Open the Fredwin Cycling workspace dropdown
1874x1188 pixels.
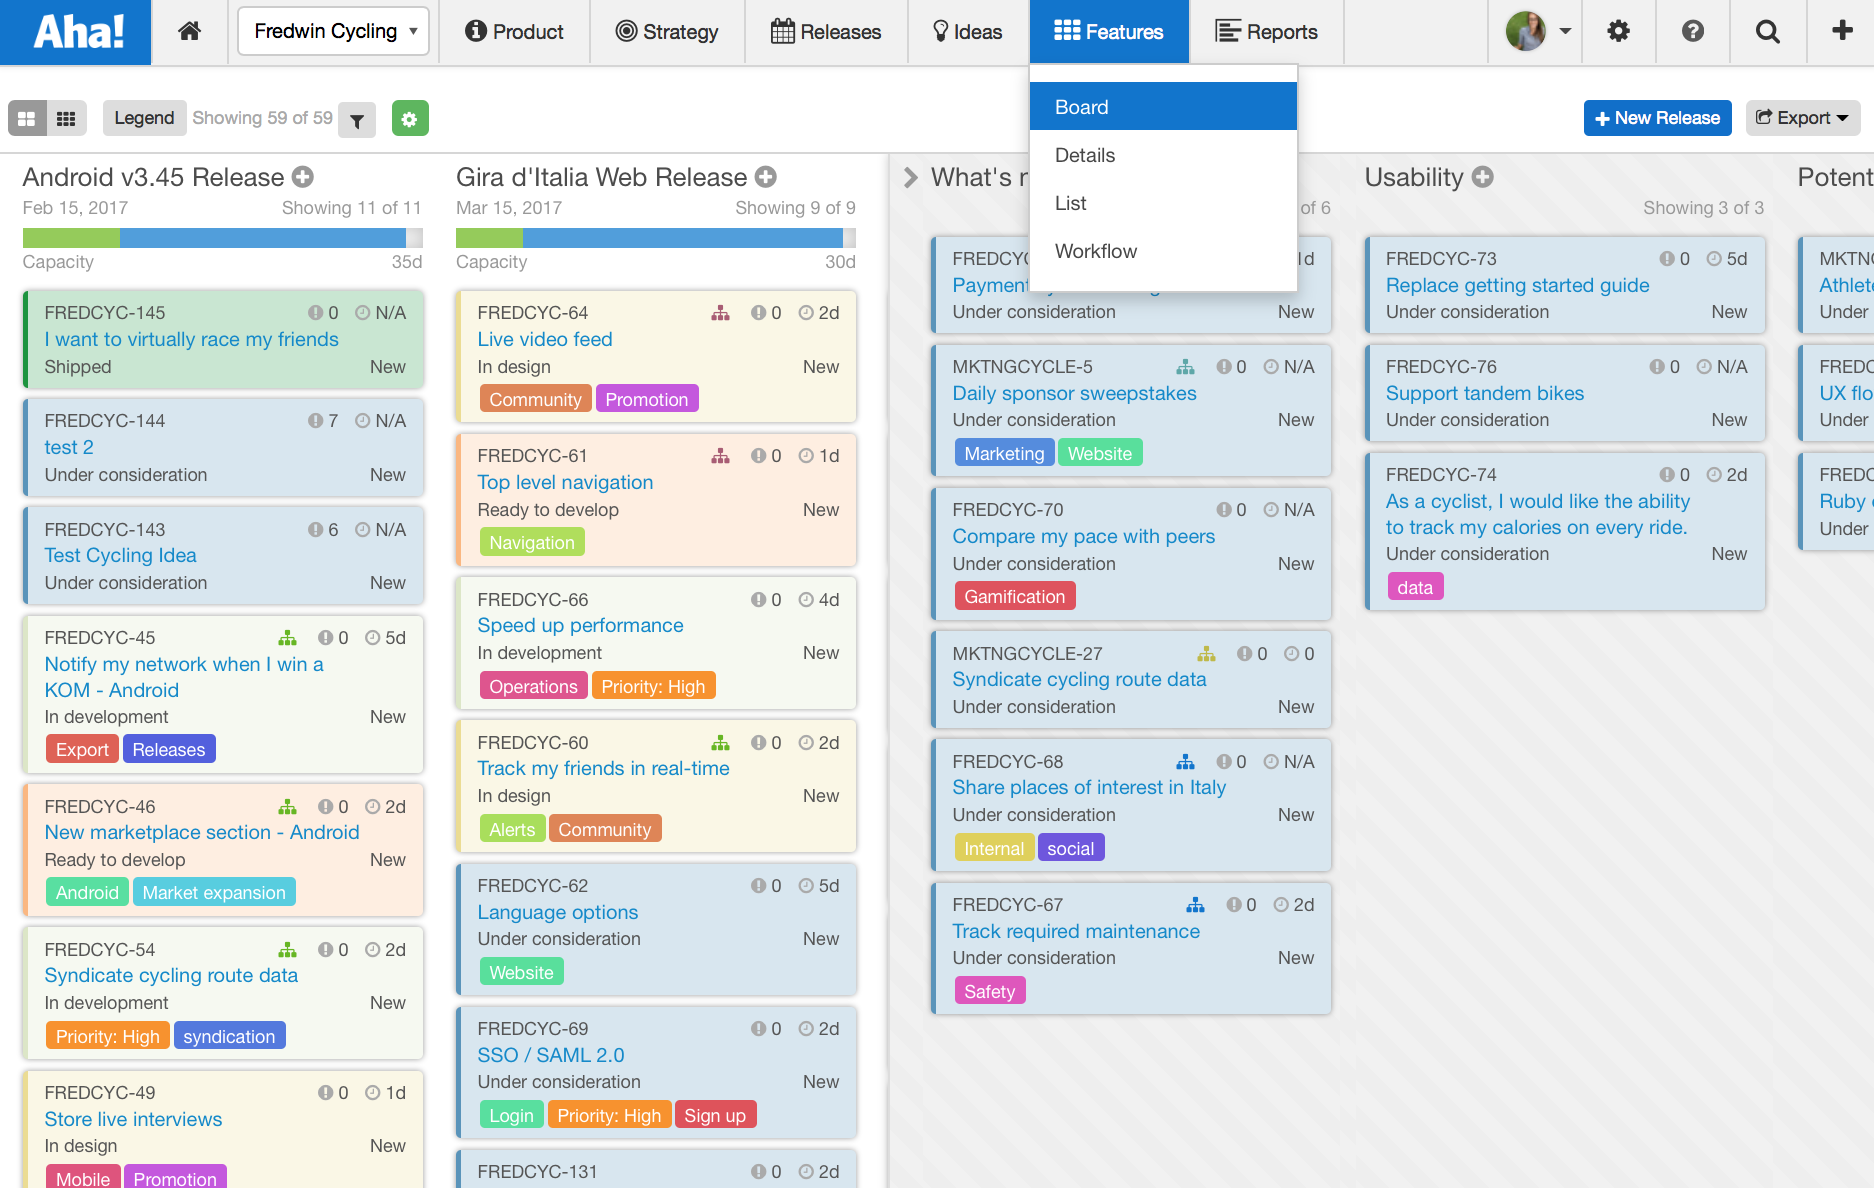coord(333,31)
